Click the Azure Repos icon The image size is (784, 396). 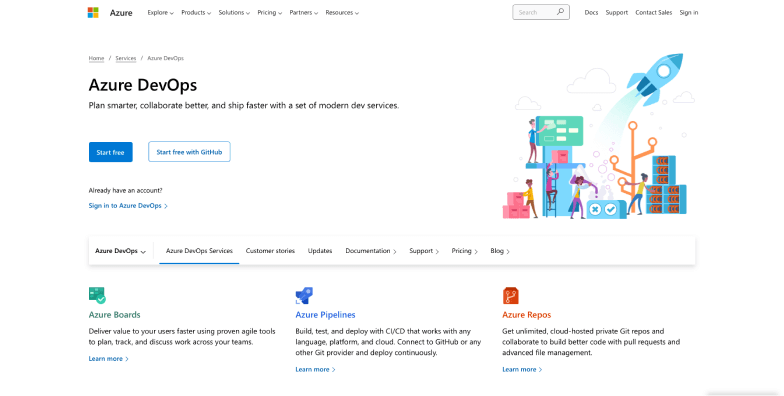click(x=510, y=296)
